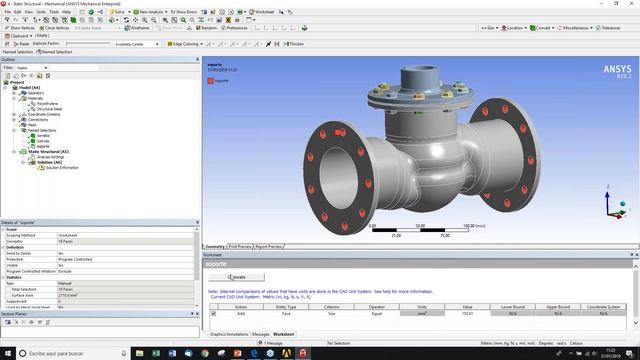
Task: Select the soporte named selection in the tree
Action: tap(43, 146)
